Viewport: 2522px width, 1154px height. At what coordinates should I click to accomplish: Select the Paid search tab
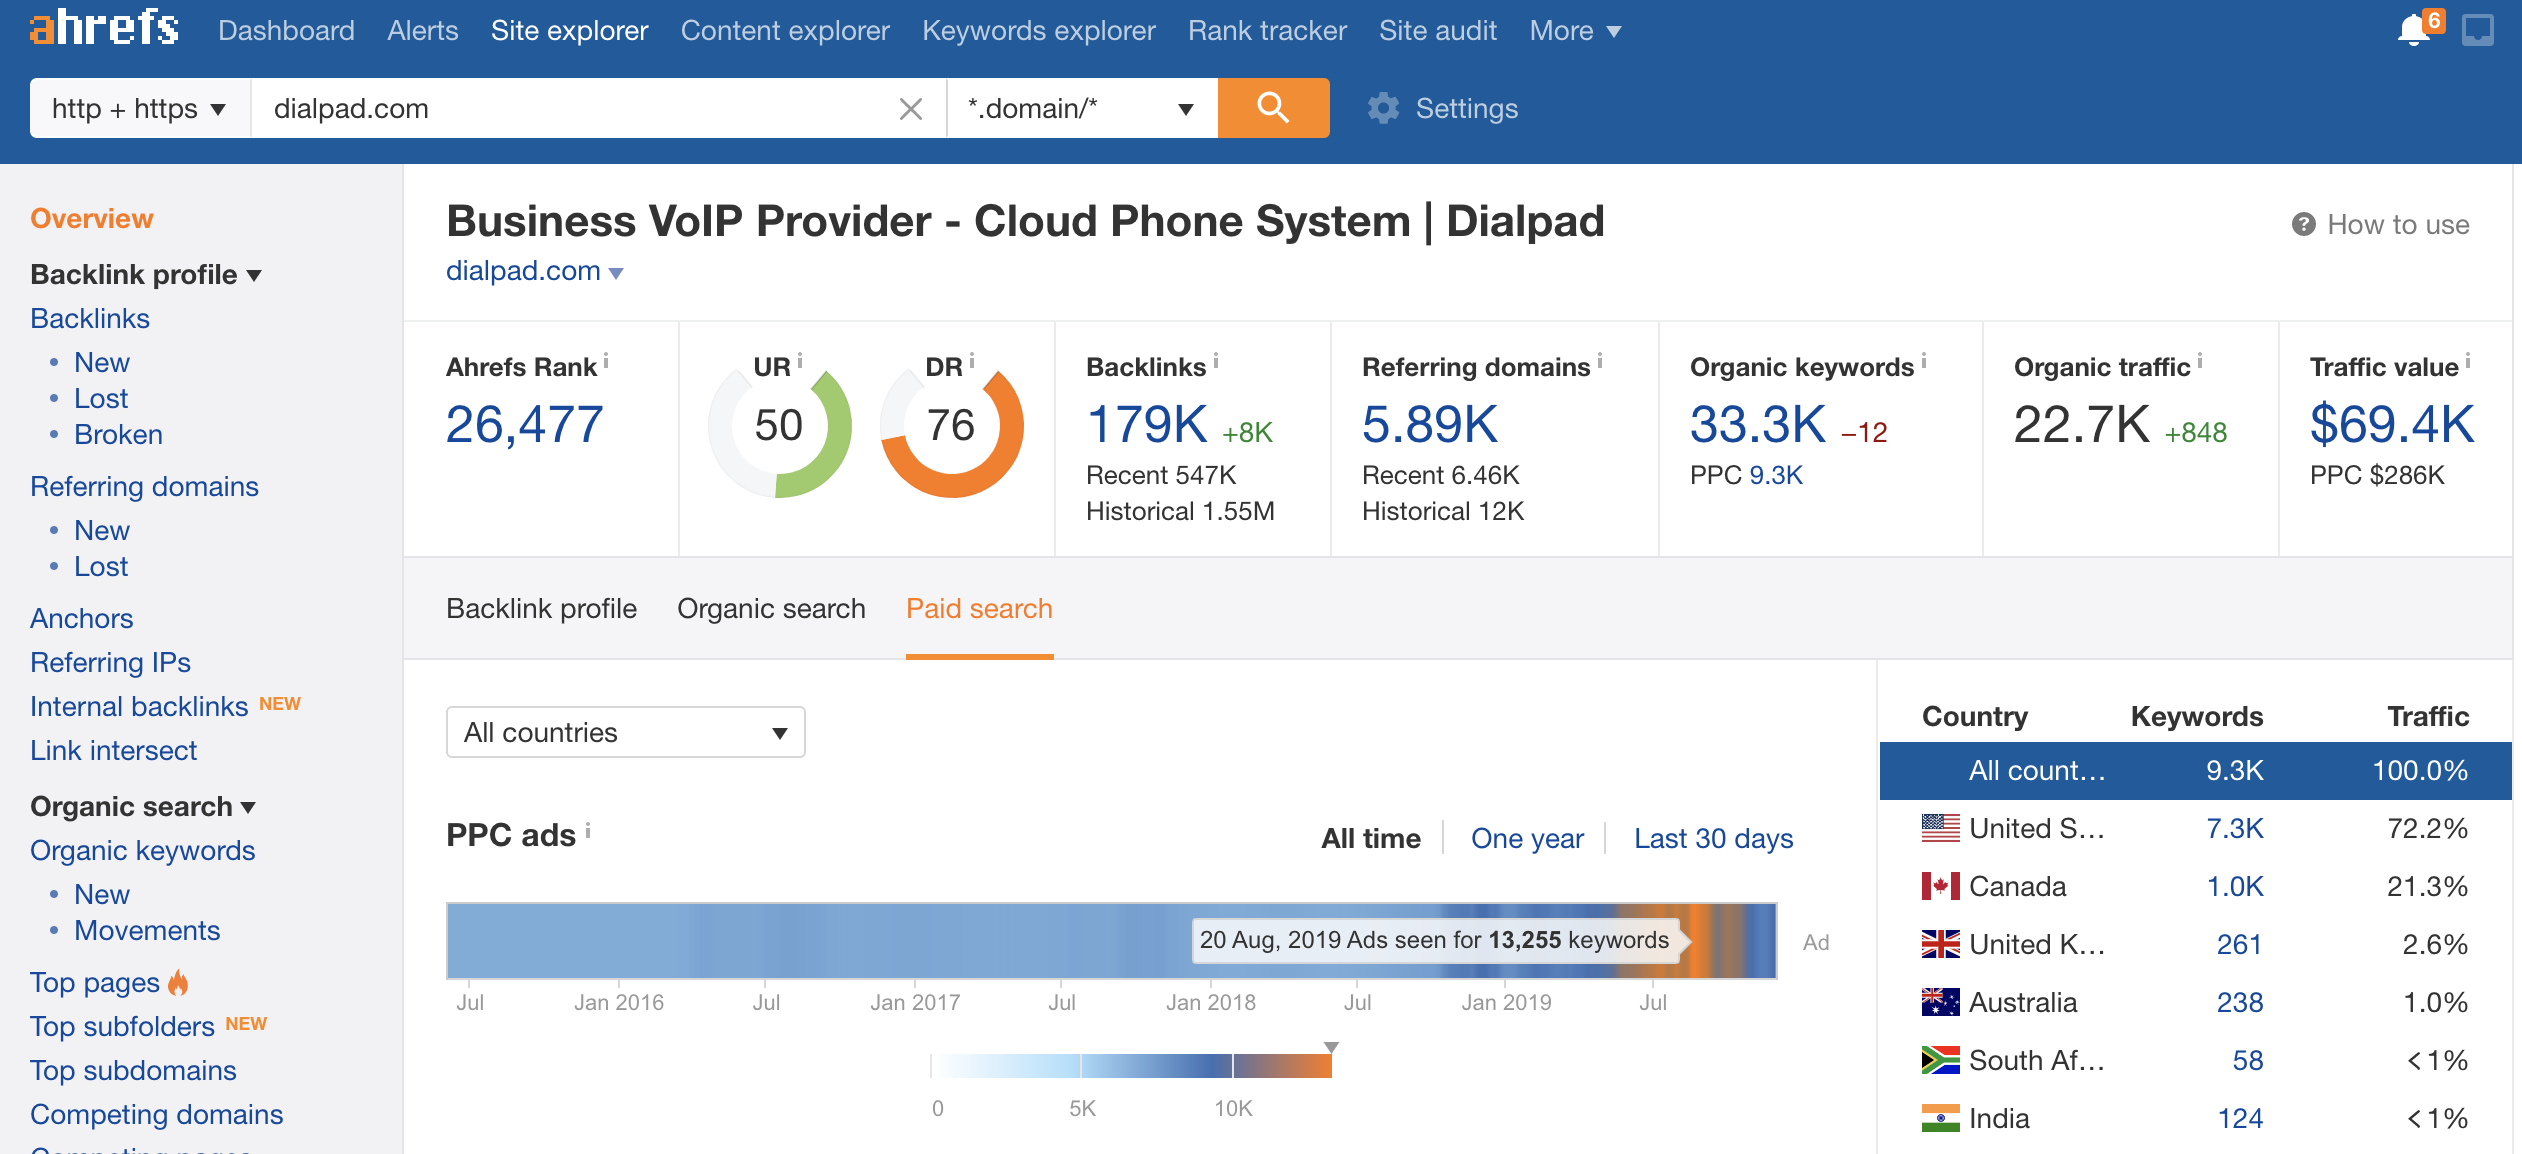click(979, 608)
